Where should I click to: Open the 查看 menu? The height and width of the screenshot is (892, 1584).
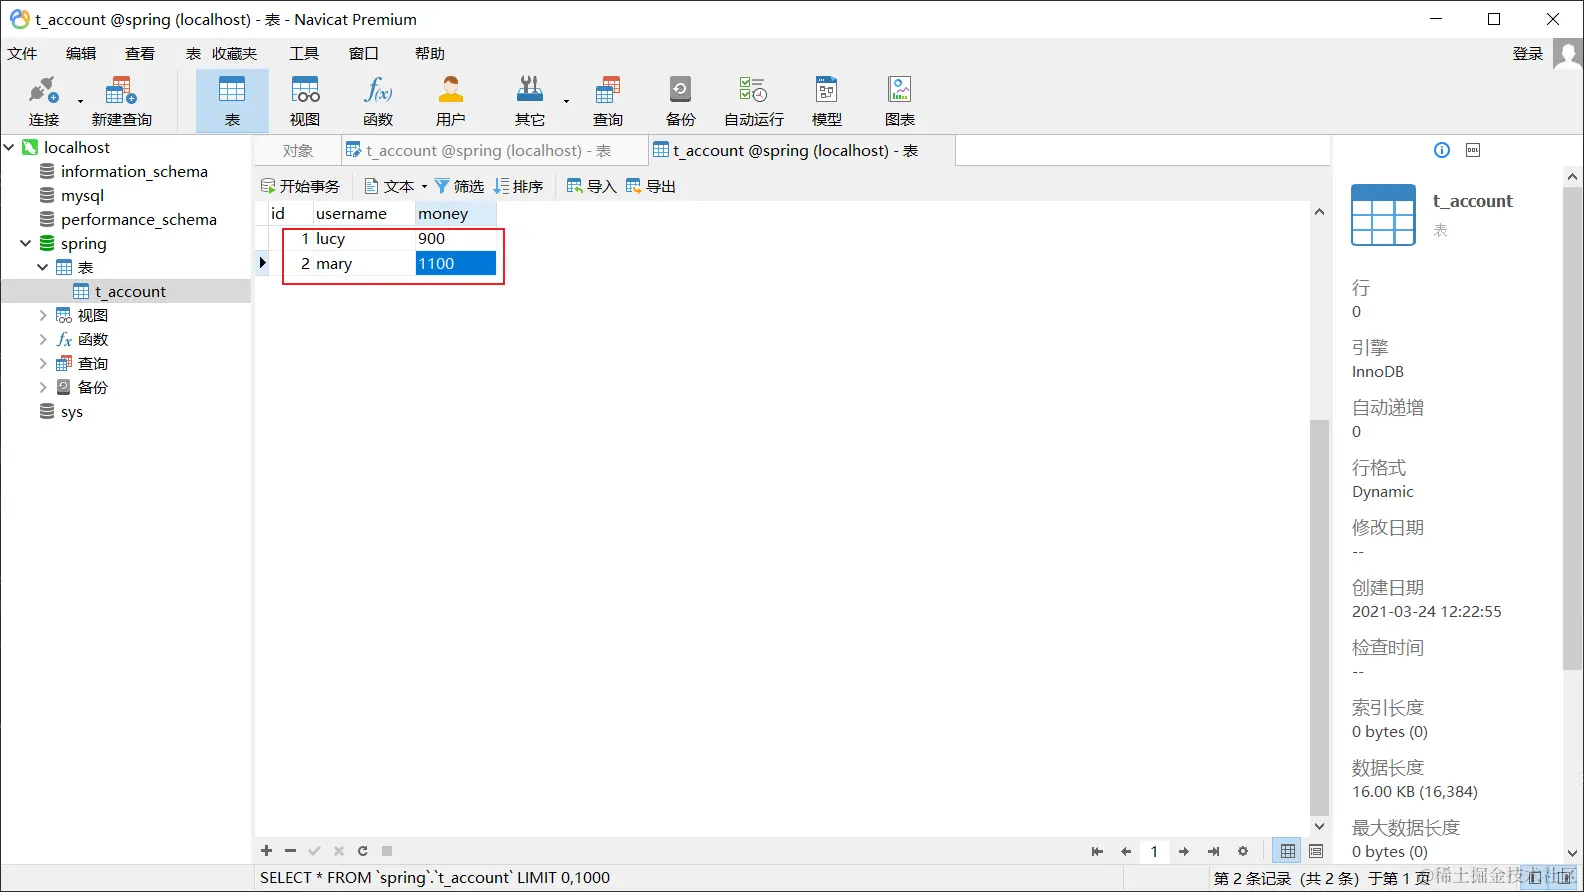pos(140,53)
